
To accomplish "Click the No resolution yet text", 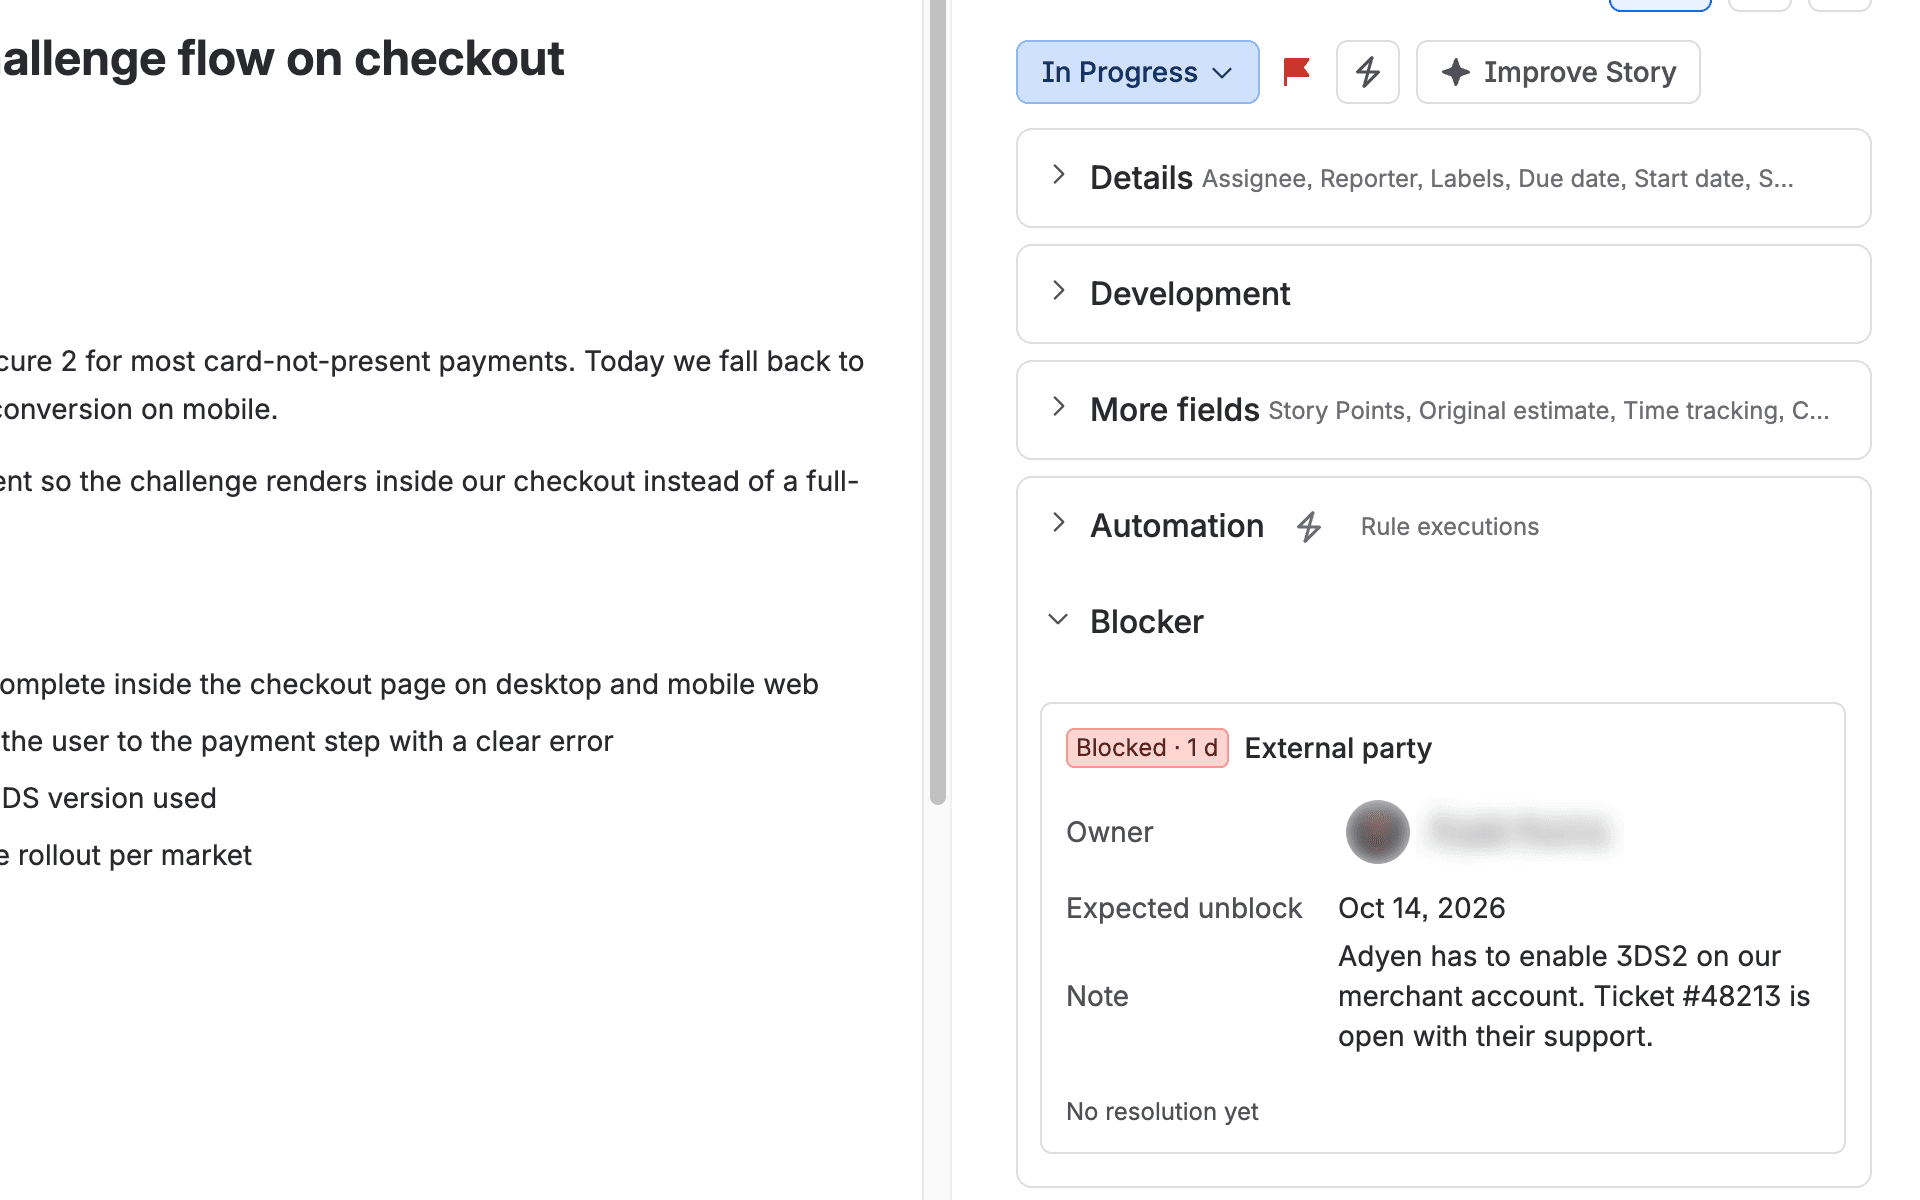I will (1162, 1112).
